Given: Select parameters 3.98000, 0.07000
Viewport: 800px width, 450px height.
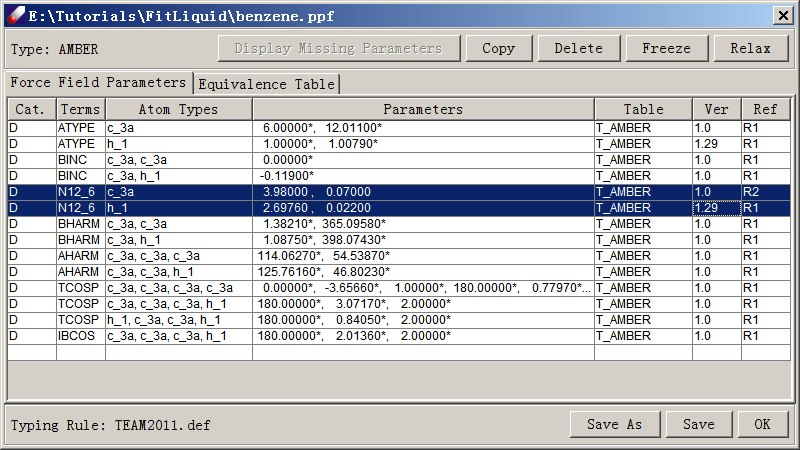Looking at the screenshot, I should 423,192.
